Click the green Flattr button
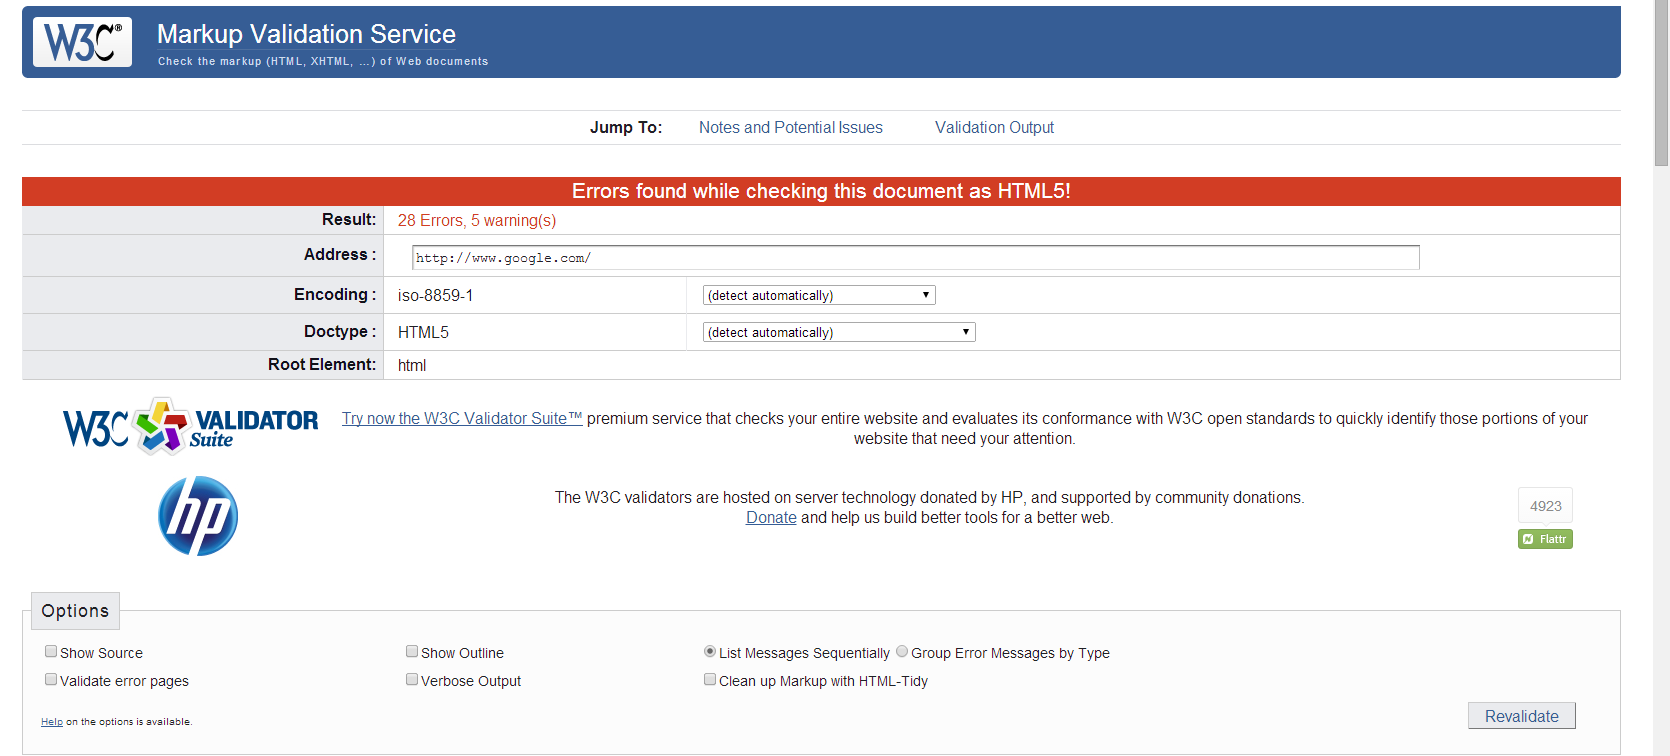 (x=1545, y=539)
